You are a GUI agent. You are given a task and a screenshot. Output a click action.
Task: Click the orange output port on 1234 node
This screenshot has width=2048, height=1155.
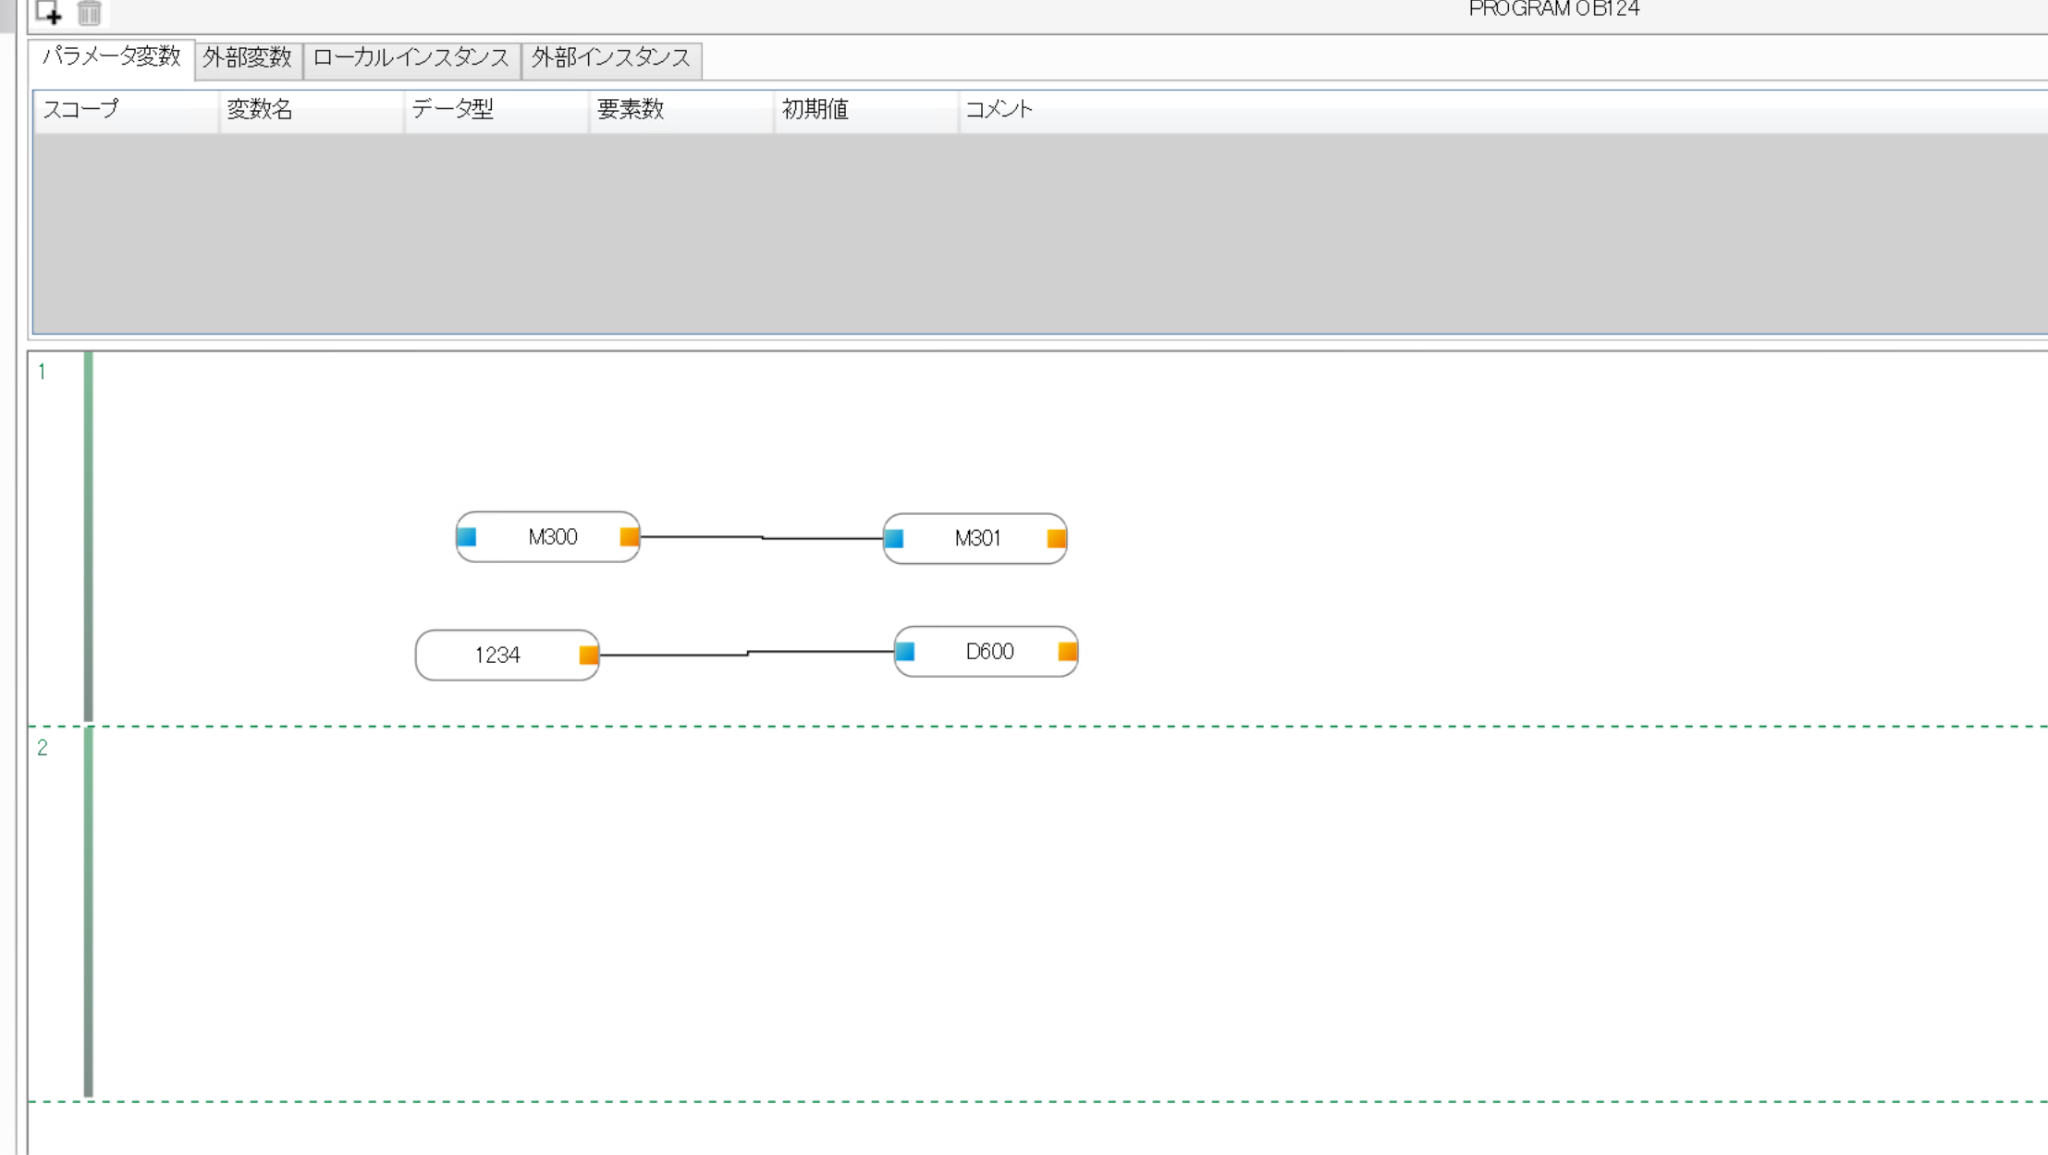pyautogui.click(x=588, y=655)
